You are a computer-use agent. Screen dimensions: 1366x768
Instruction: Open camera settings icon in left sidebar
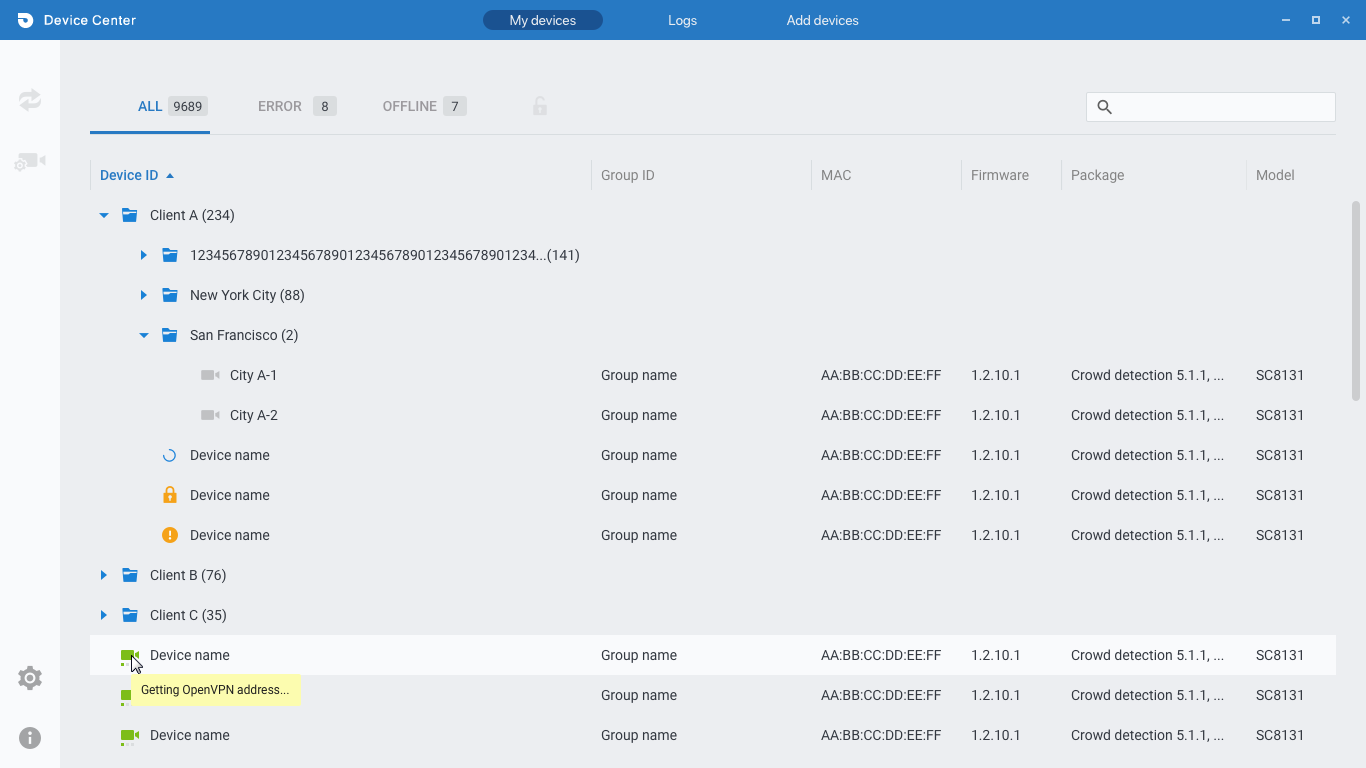tap(30, 162)
